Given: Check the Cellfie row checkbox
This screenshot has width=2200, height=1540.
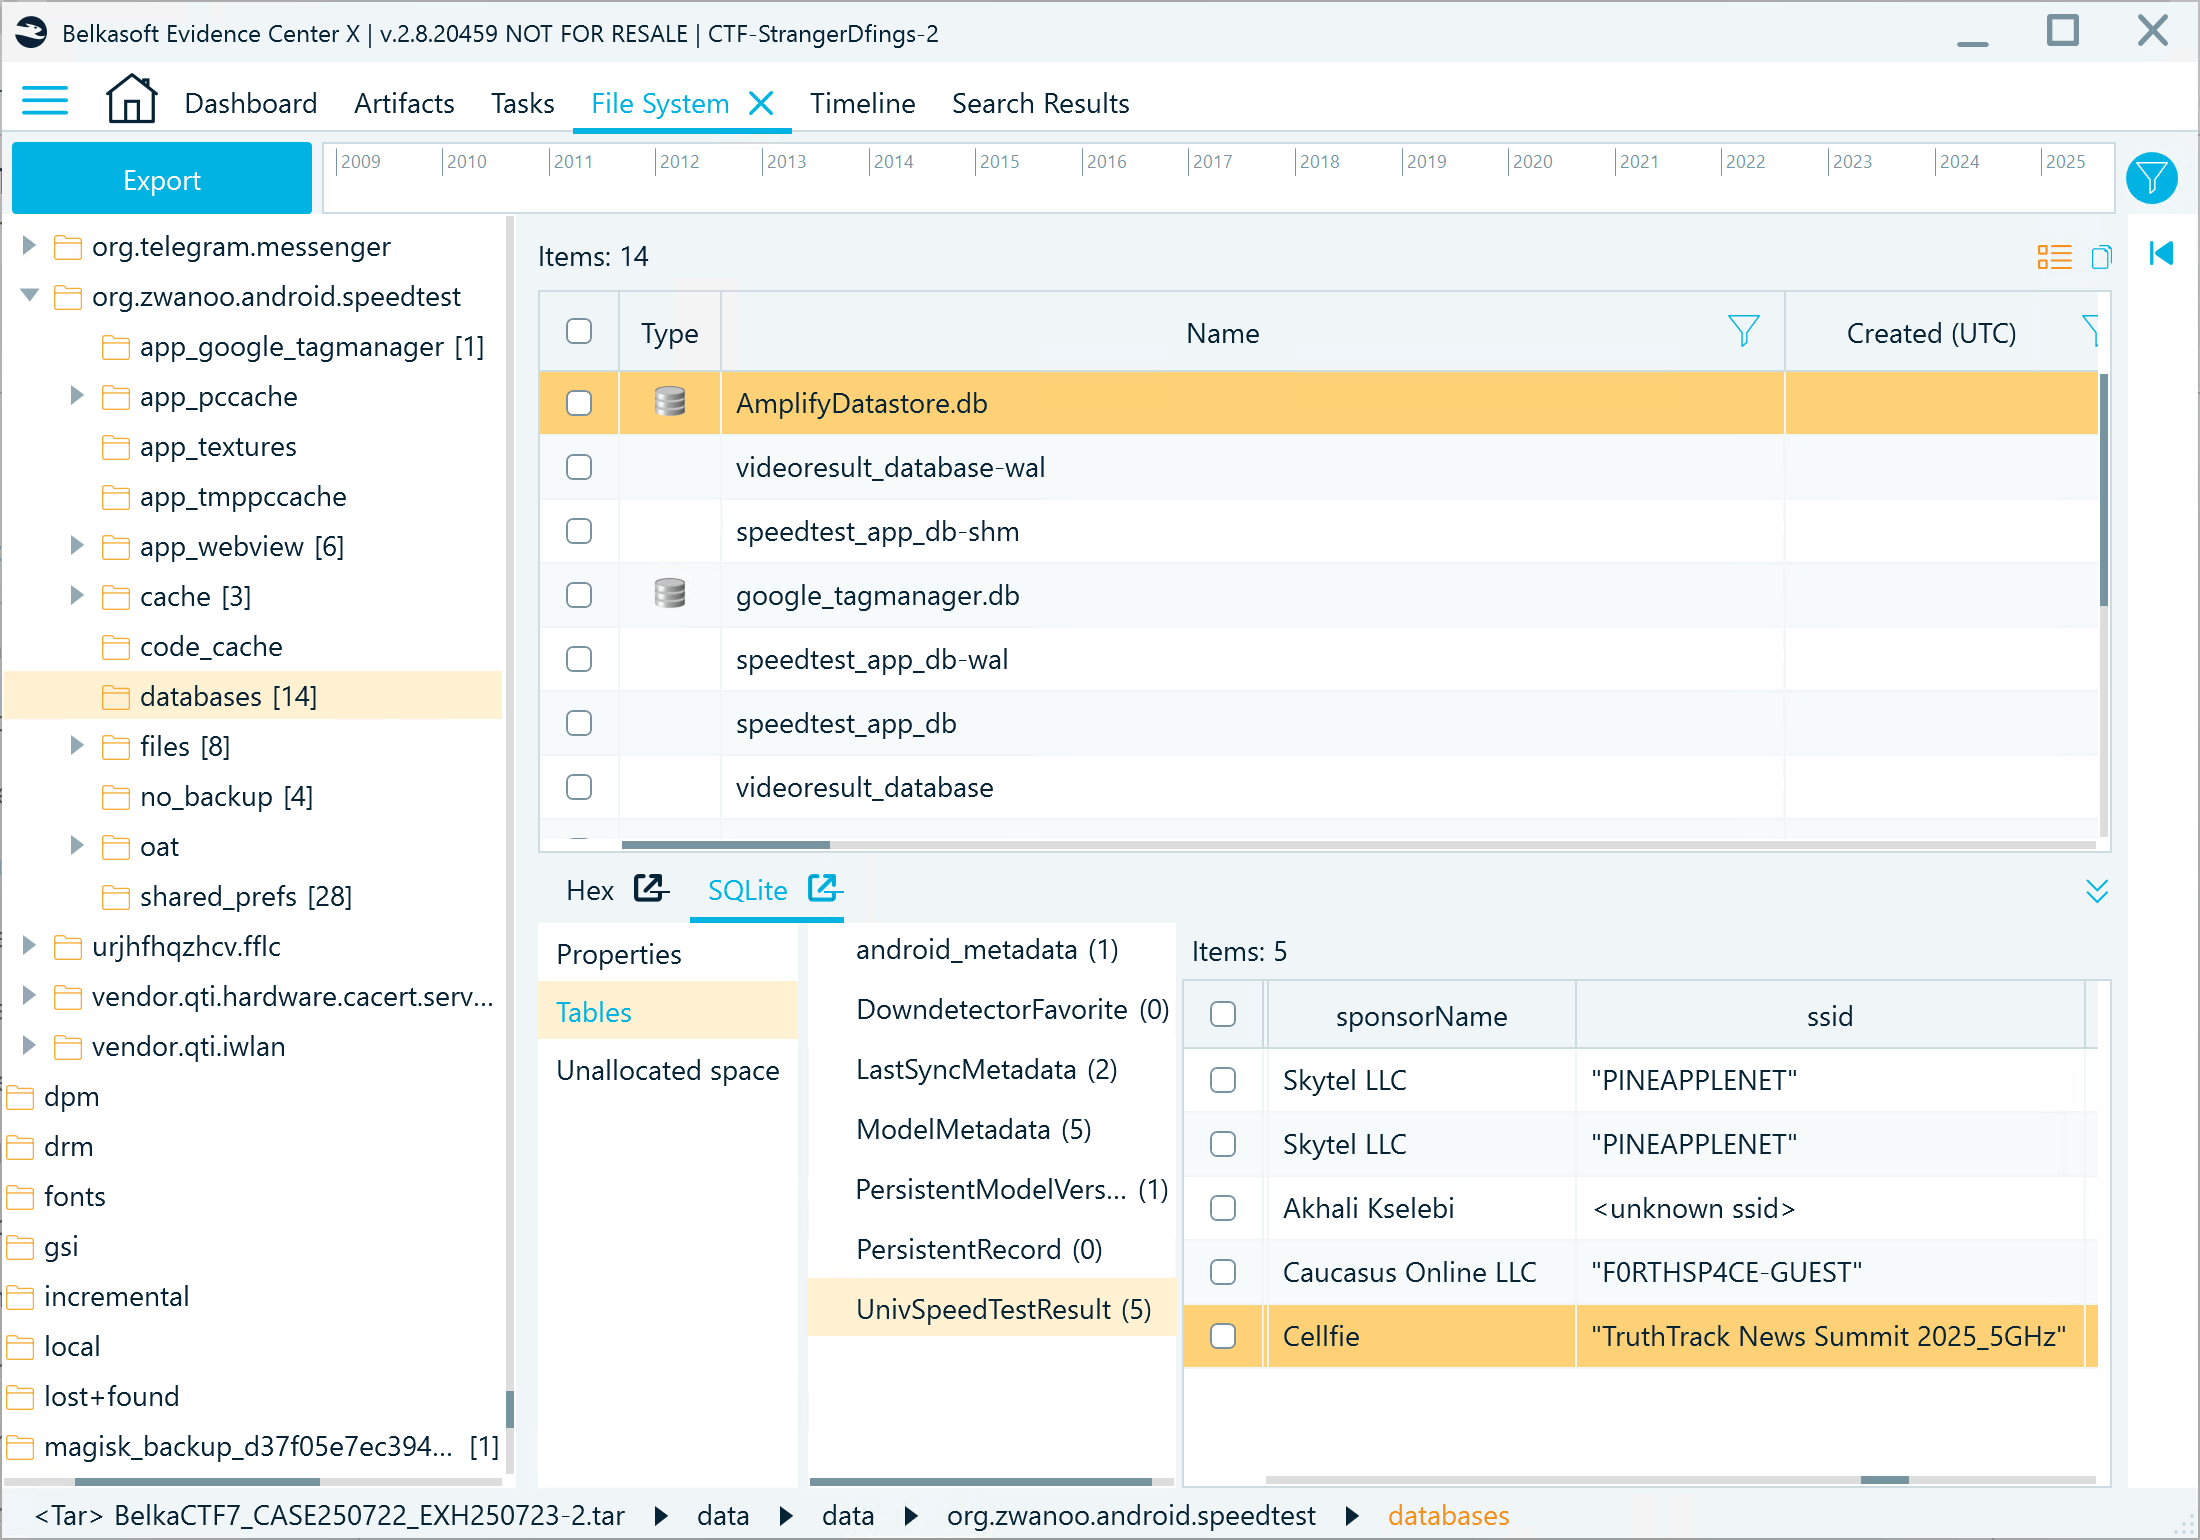Looking at the screenshot, I should (x=1223, y=1336).
